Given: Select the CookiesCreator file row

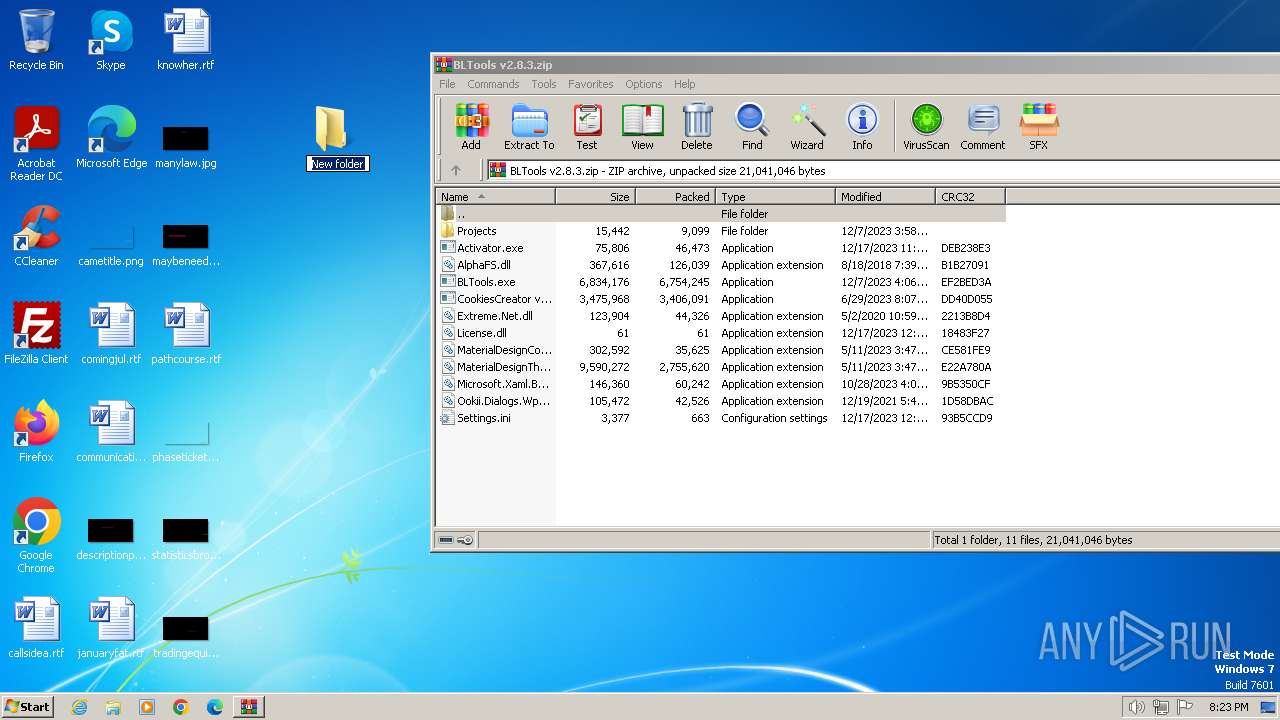Looking at the screenshot, I should pyautogui.click(x=721, y=299).
